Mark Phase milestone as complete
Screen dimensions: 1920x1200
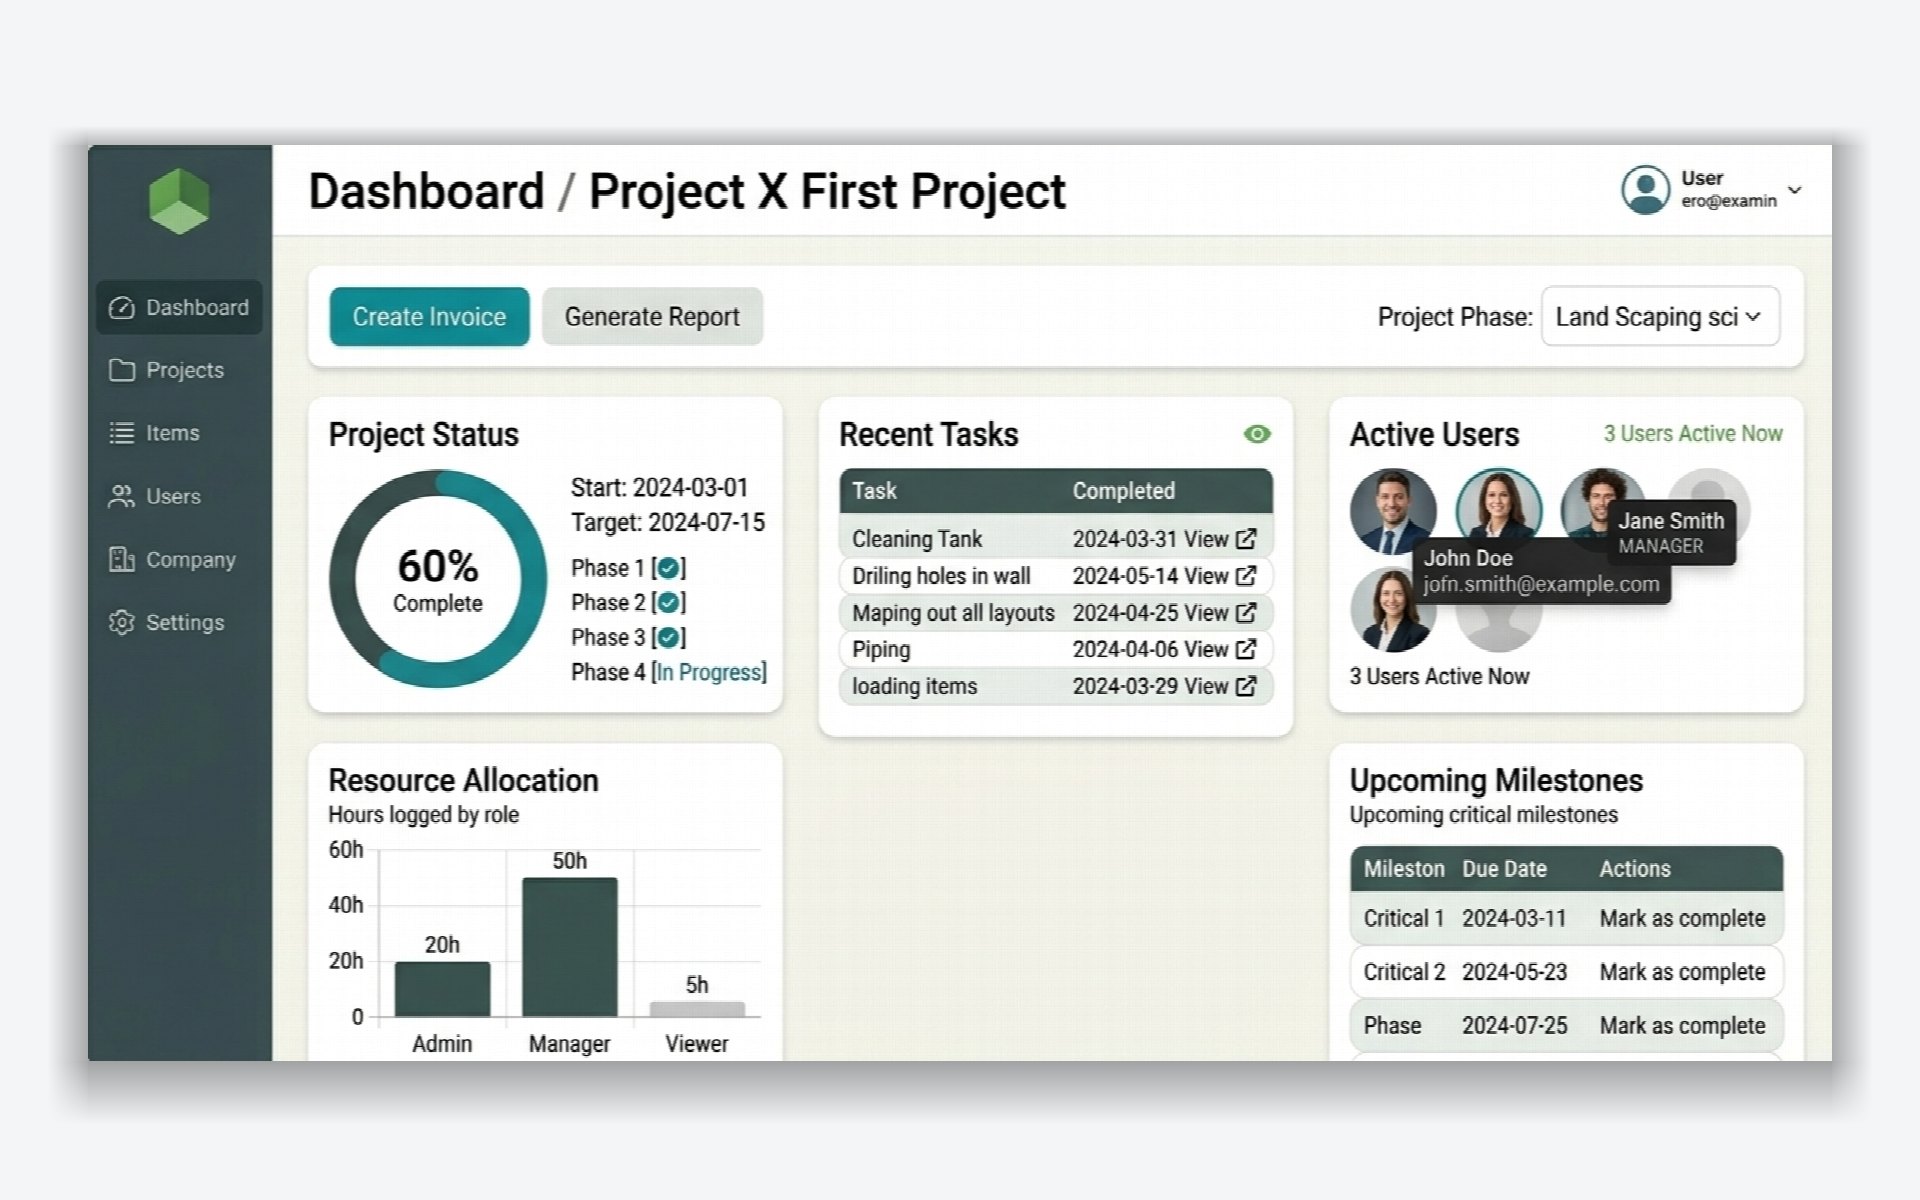coord(1682,1025)
